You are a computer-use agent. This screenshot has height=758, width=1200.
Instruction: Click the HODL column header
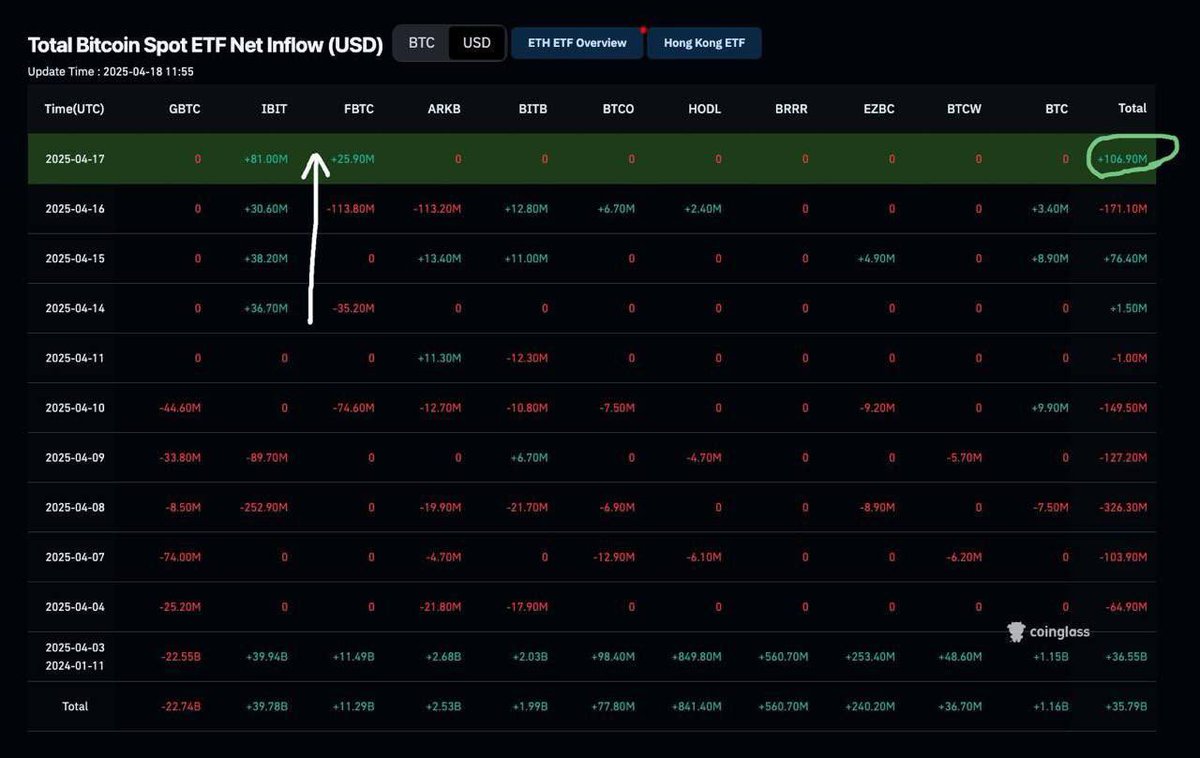click(704, 109)
